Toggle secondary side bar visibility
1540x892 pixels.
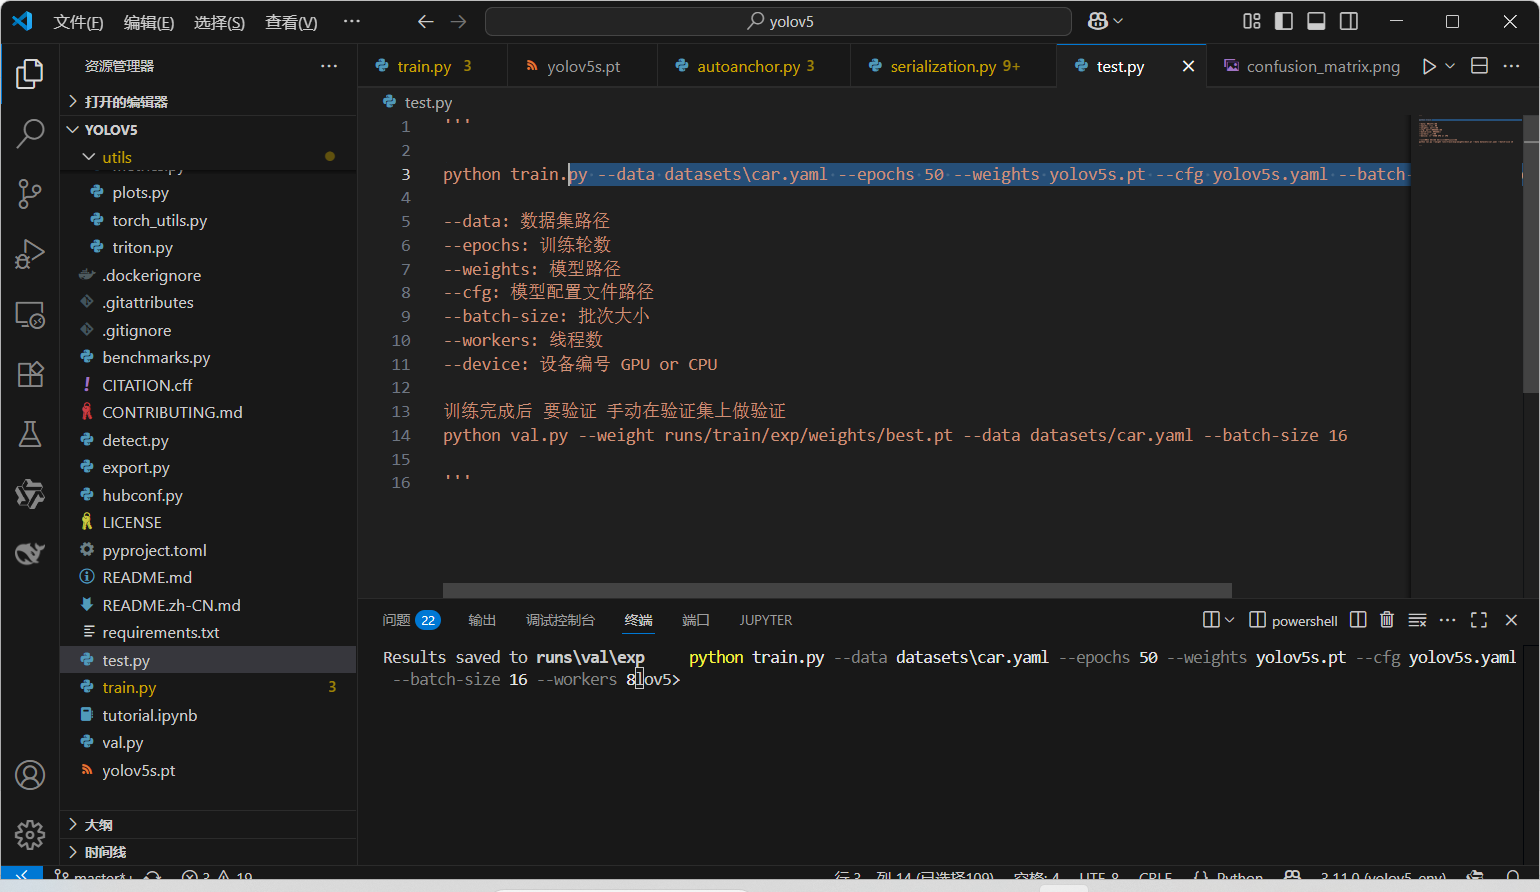pos(1349,21)
